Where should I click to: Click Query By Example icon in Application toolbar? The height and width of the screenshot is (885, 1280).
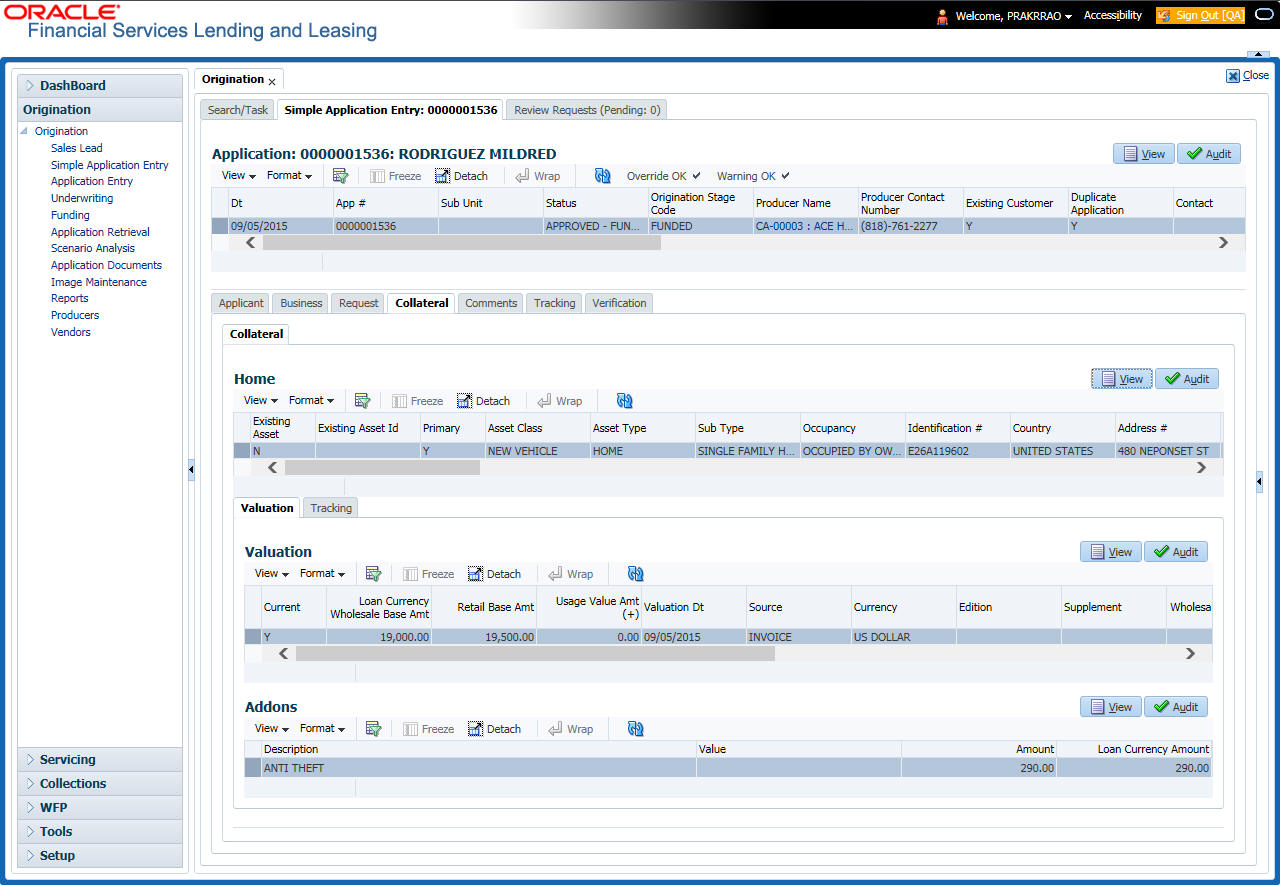[x=340, y=176]
